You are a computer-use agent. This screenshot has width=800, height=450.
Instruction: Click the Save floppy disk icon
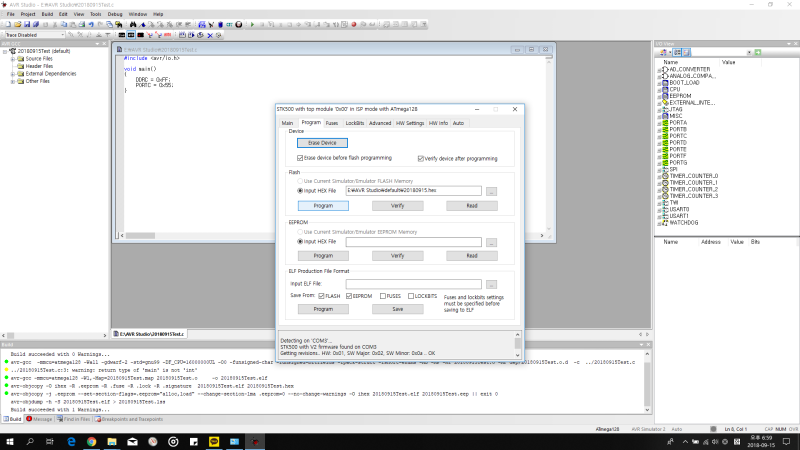coord(27,24)
